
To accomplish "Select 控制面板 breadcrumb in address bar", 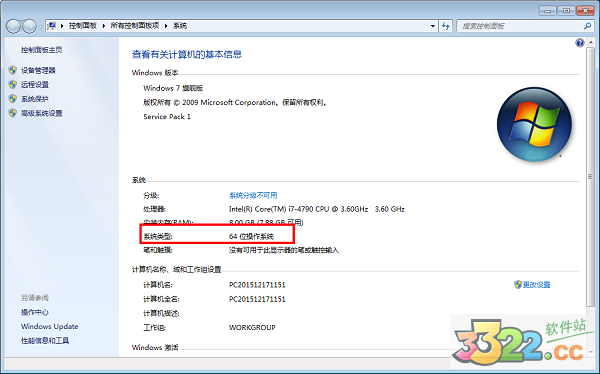I will 82,26.
